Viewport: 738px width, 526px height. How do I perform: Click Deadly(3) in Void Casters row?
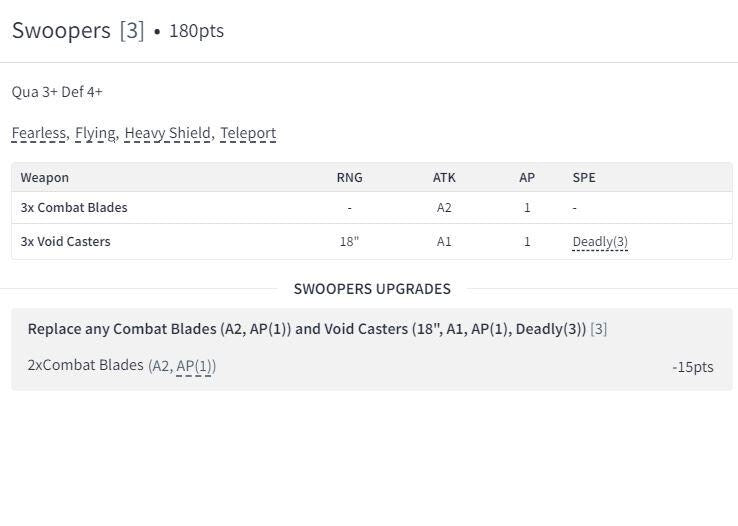pos(600,242)
